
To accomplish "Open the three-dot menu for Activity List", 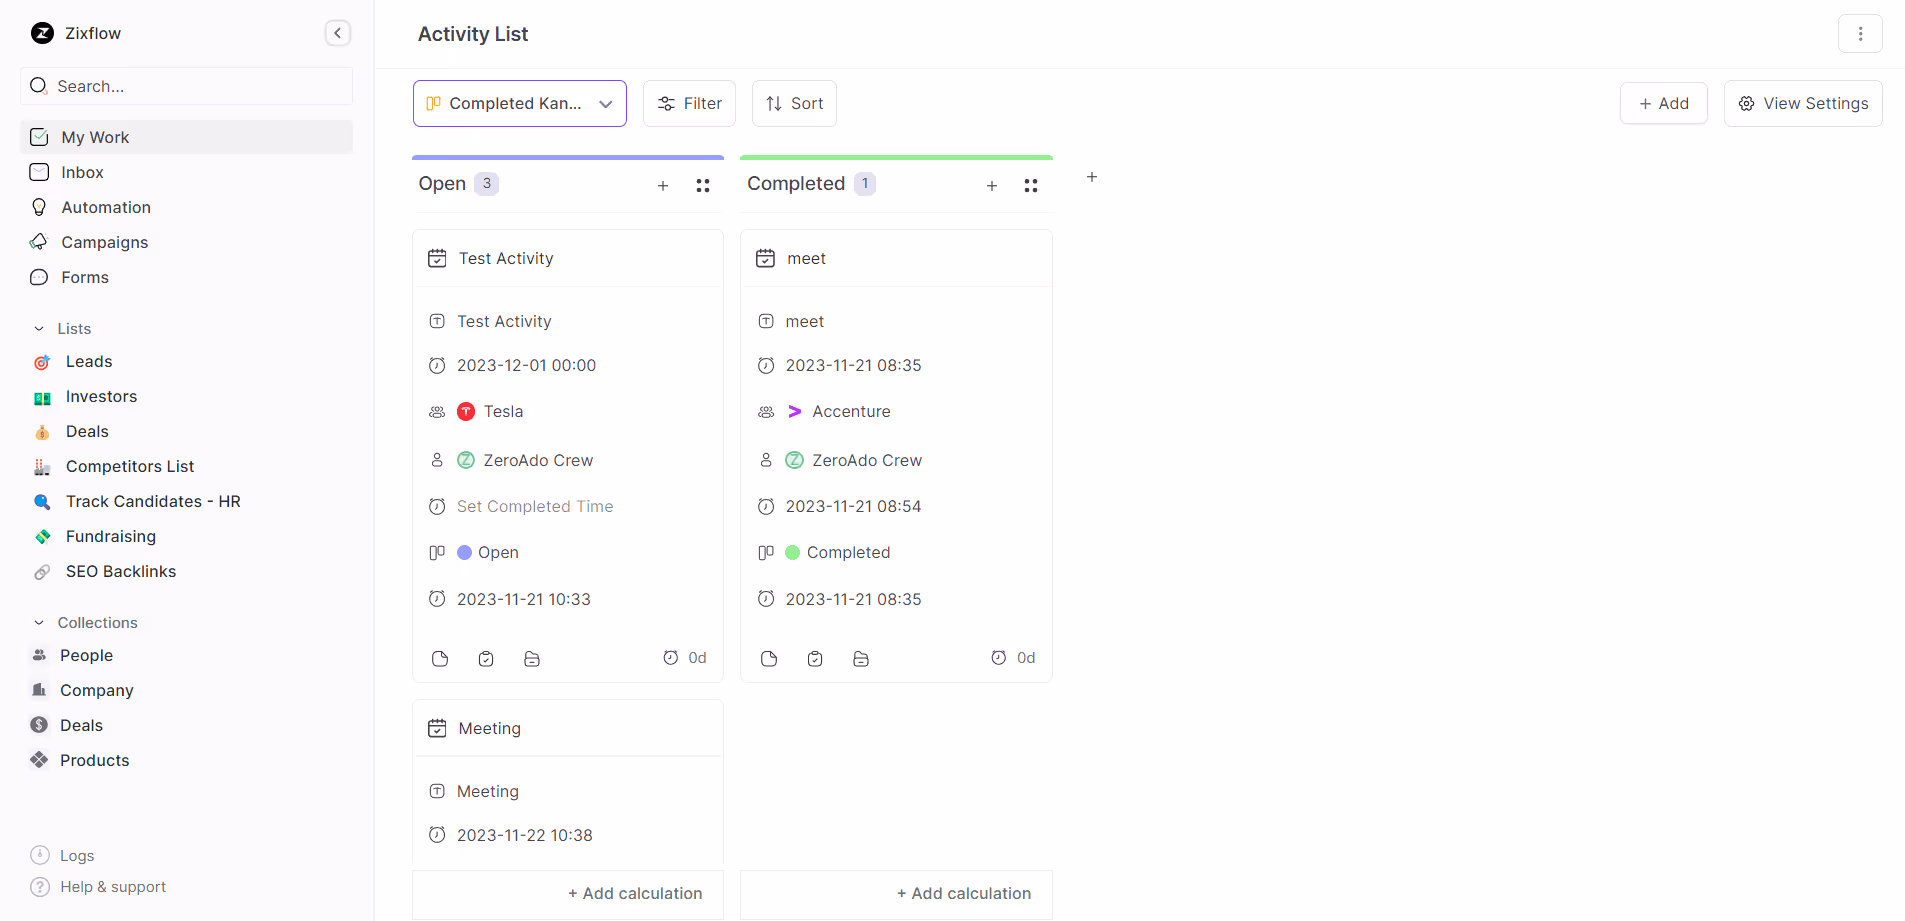I will coord(1860,34).
